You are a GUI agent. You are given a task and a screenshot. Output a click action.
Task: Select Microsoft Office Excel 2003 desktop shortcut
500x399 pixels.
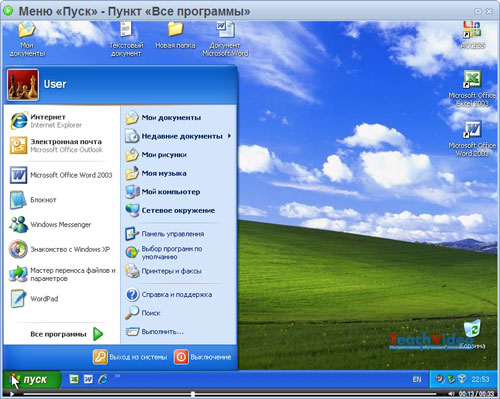472,88
